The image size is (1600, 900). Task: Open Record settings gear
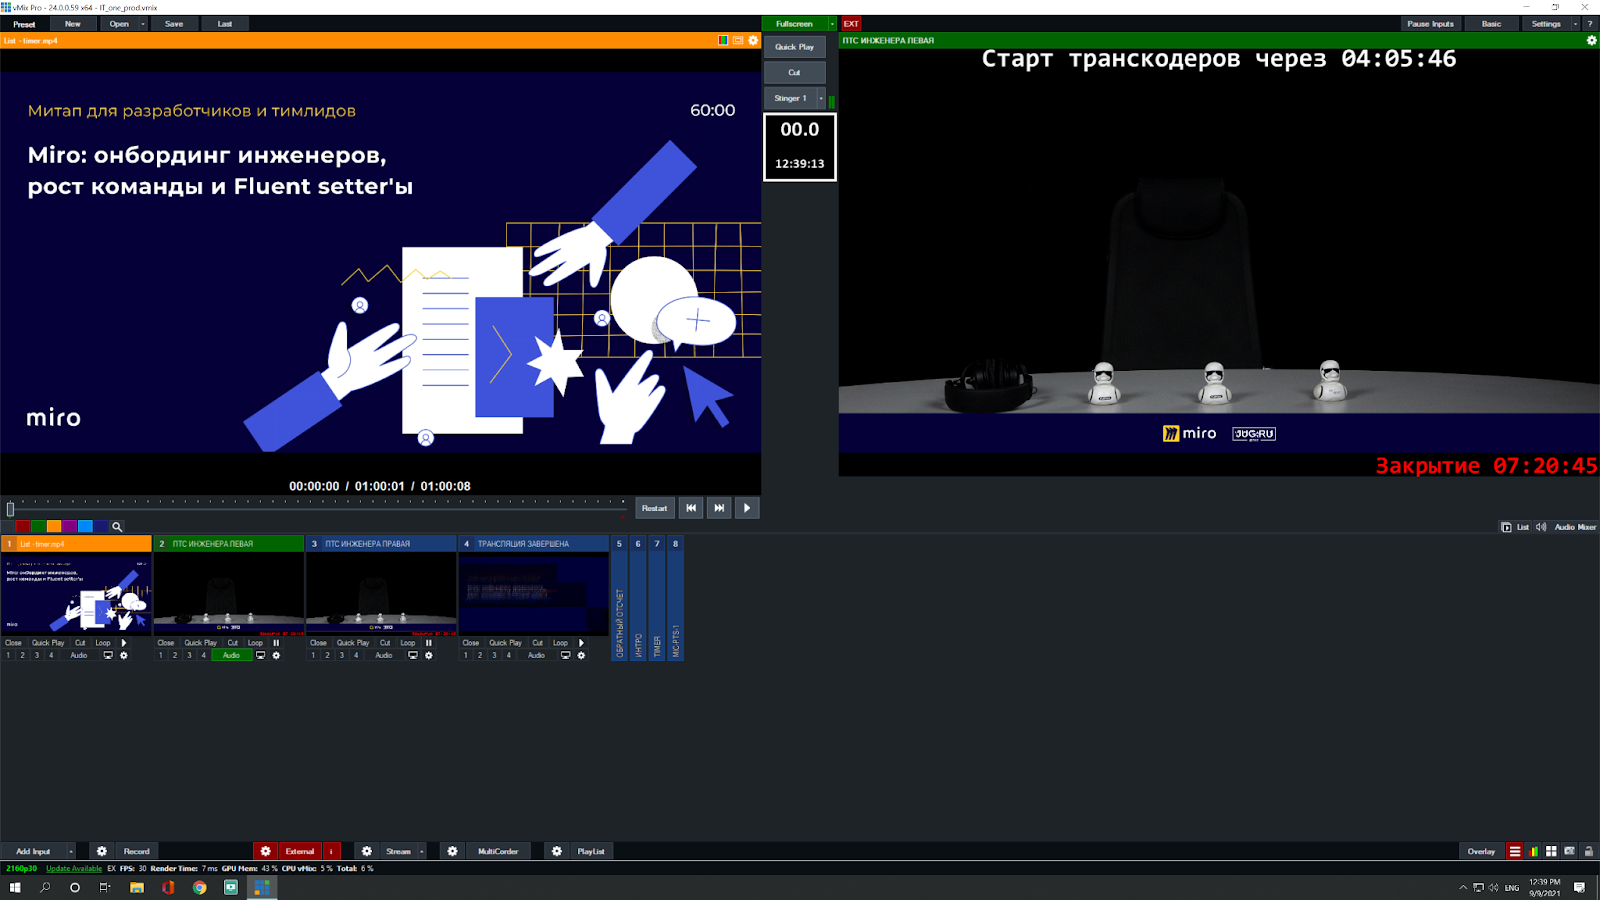101,851
